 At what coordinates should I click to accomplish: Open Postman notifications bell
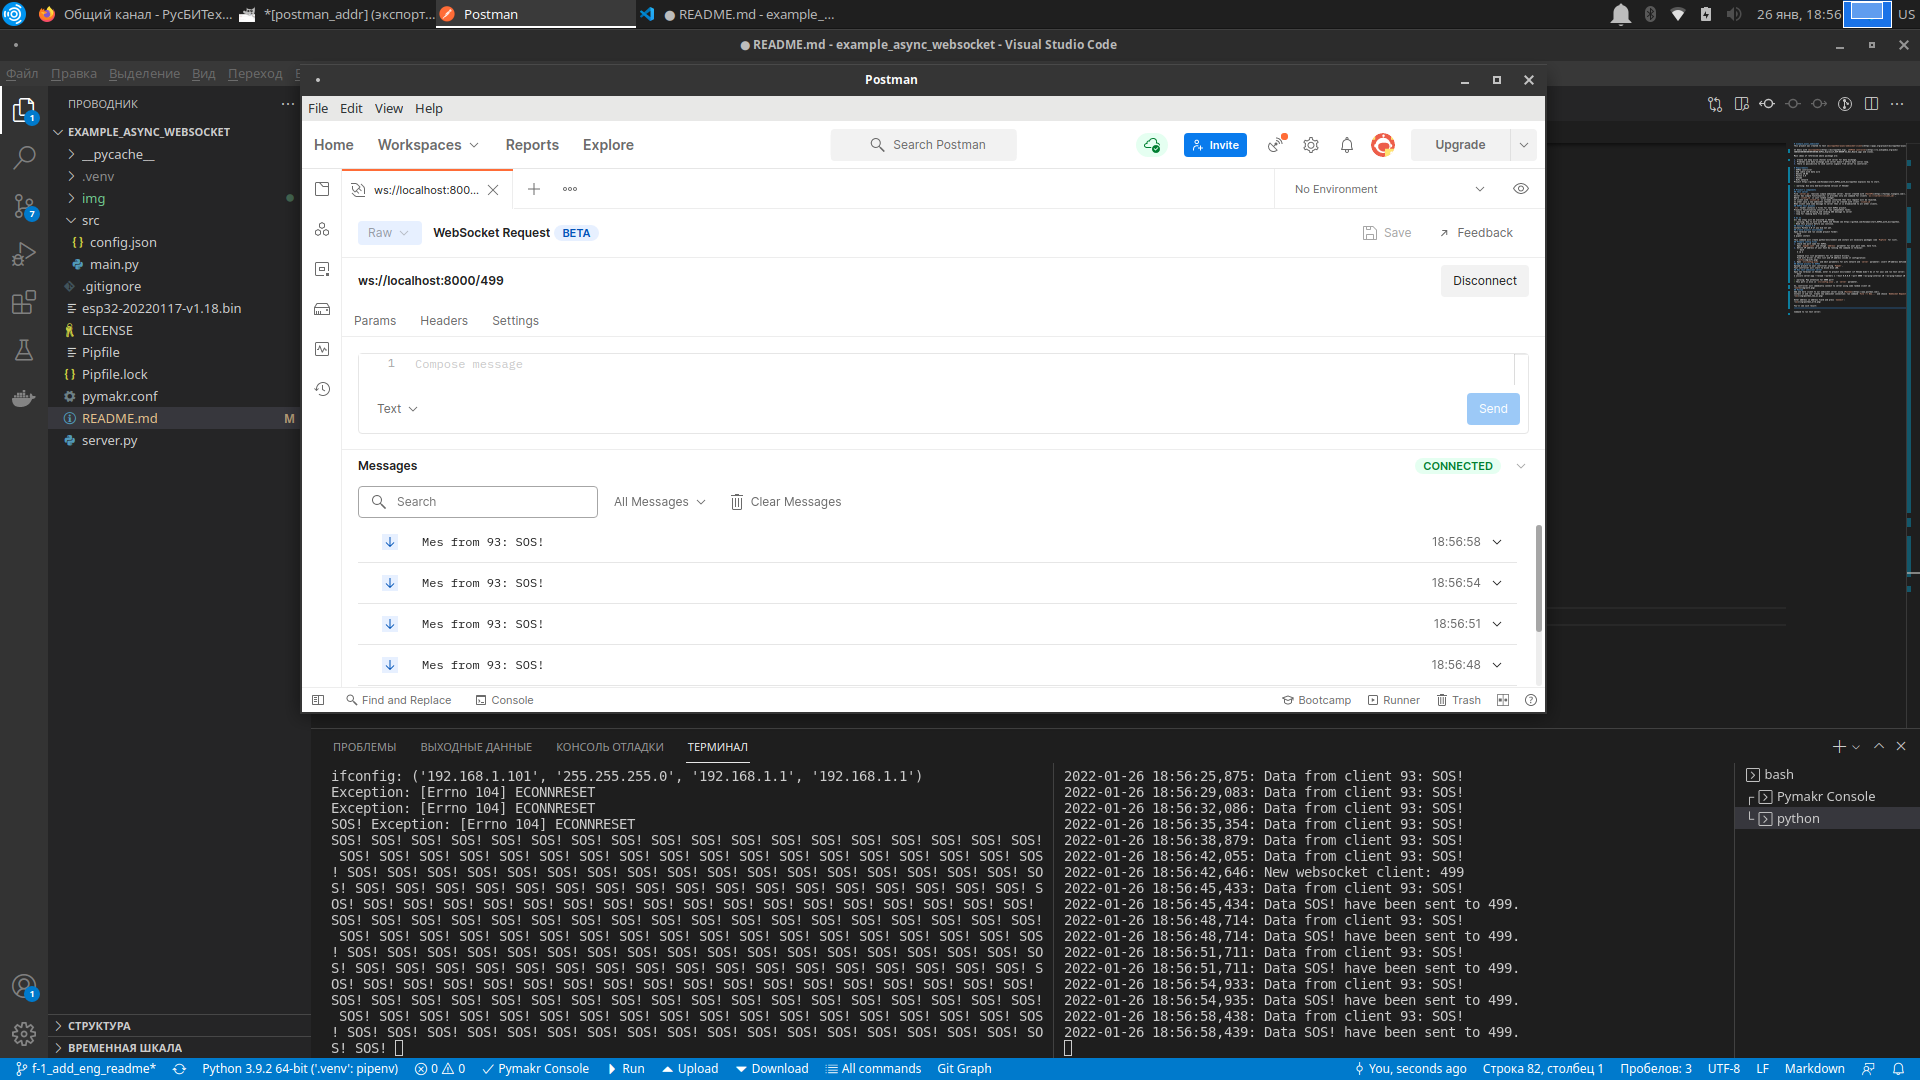1347,145
